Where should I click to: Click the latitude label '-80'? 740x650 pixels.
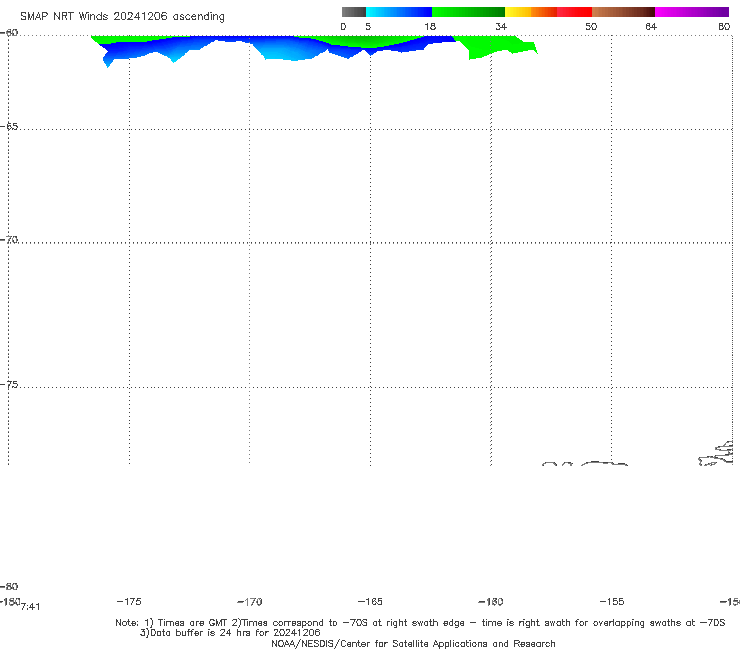click(x=9, y=586)
